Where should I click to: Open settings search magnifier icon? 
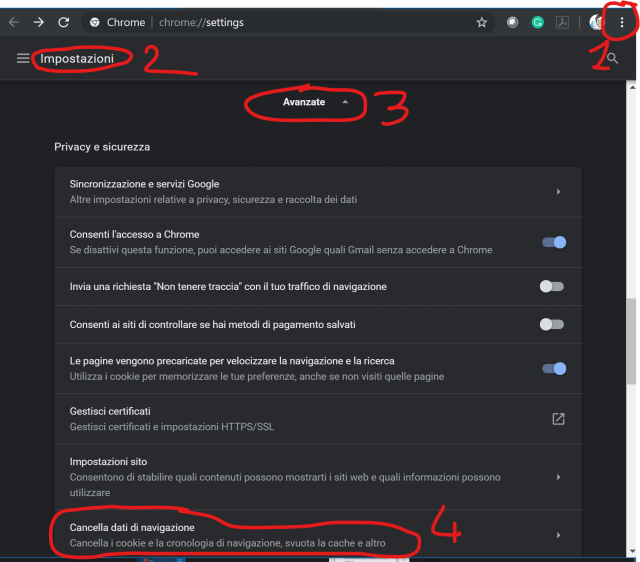click(x=612, y=59)
